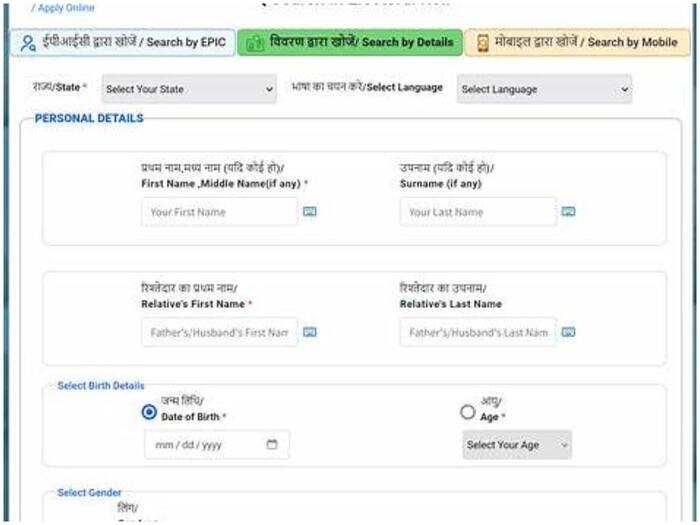This screenshot has height=525, width=700.
Task: Open calendar picker in Date of Birth field
Action: [272, 444]
